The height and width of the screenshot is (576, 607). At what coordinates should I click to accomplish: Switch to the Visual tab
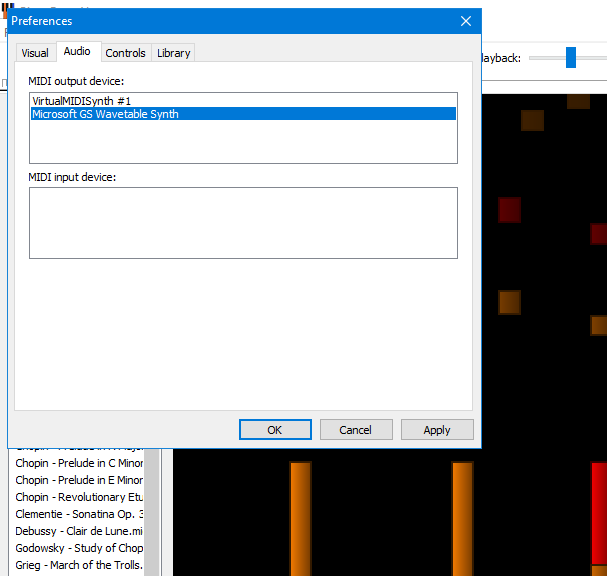tap(35, 53)
